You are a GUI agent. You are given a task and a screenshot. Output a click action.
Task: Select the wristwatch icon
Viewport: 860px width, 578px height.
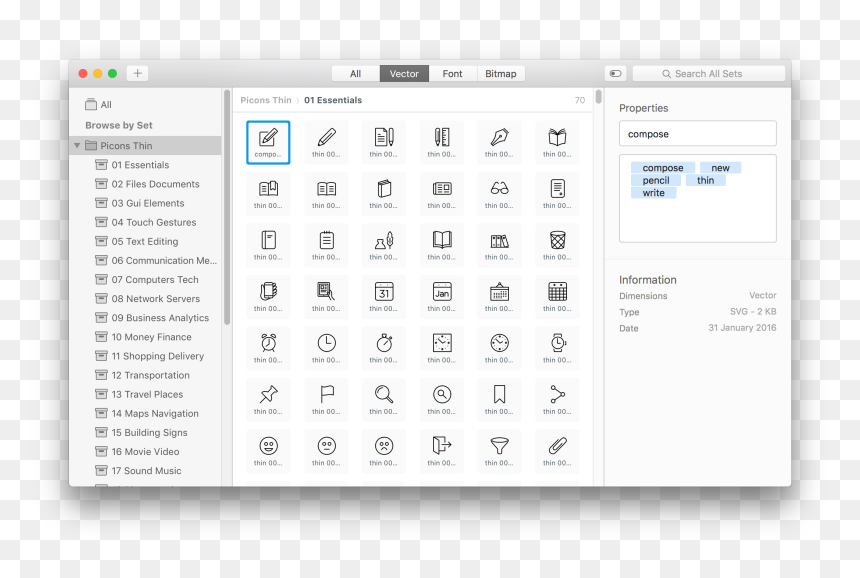click(557, 348)
